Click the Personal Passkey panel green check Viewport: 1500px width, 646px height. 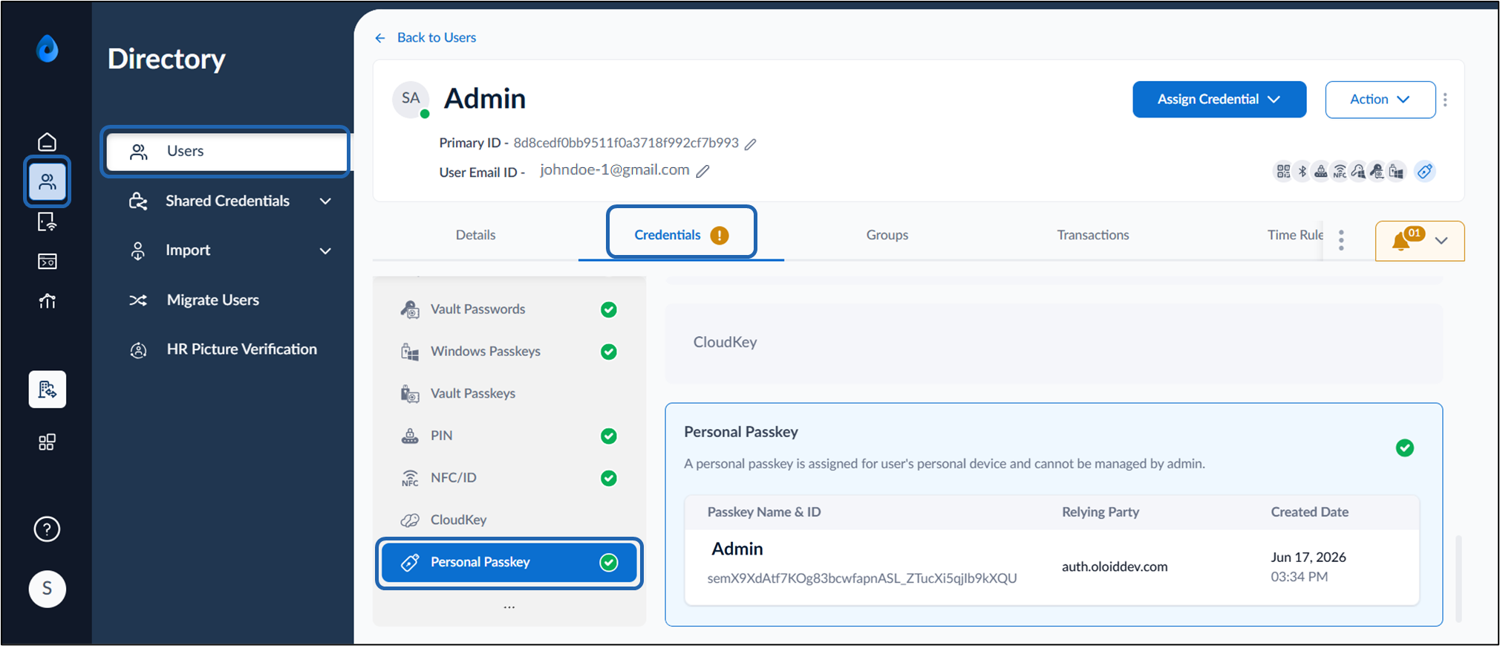[1405, 448]
